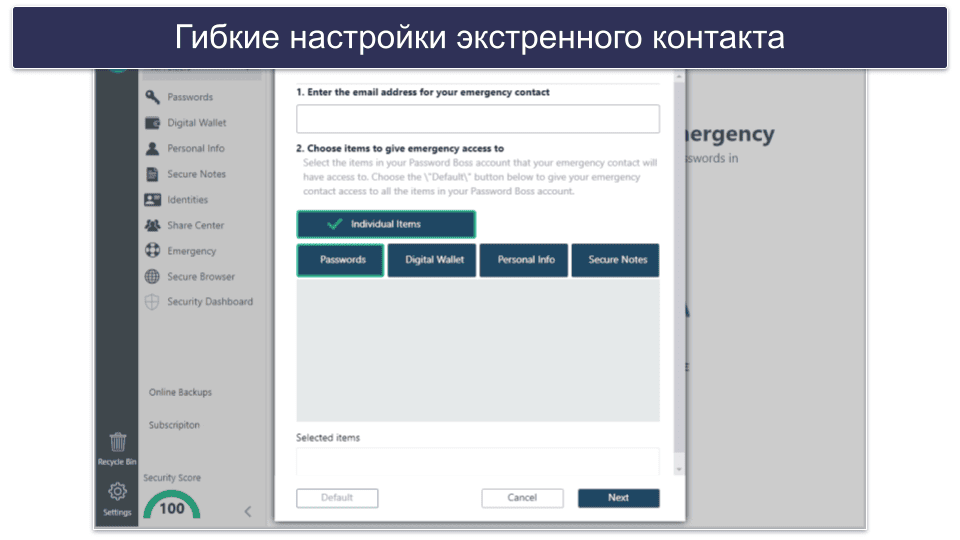Click the Security Score 100 gauge
The height and width of the screenshot is (540, 960).
[171, 506]
